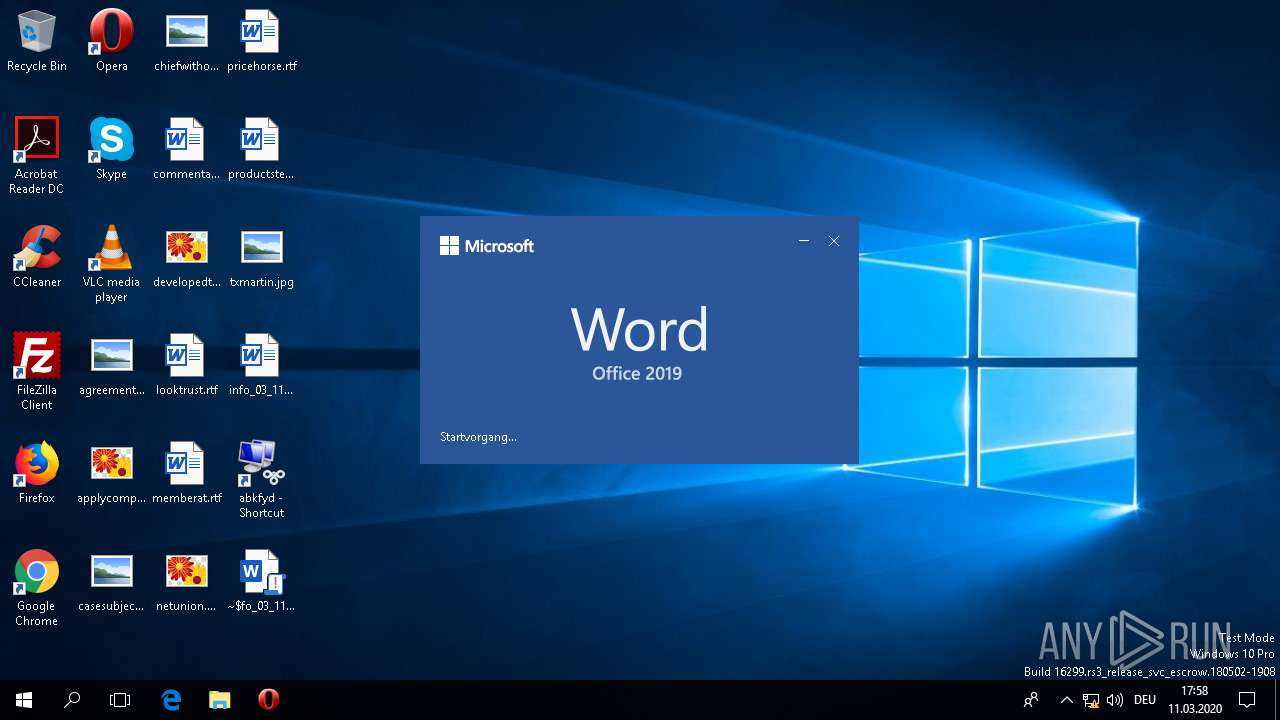Open clock showing 17:58 date
Screen dimensions: 1280x720
(x=1194, y=700)
